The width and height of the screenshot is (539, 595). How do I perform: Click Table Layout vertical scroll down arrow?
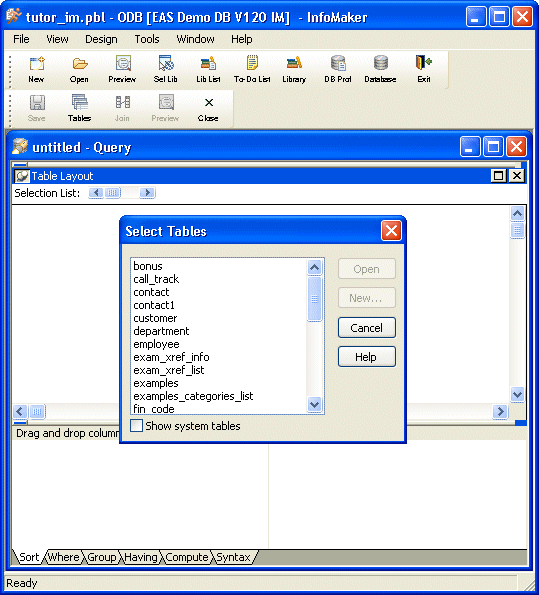click(517, 394)
